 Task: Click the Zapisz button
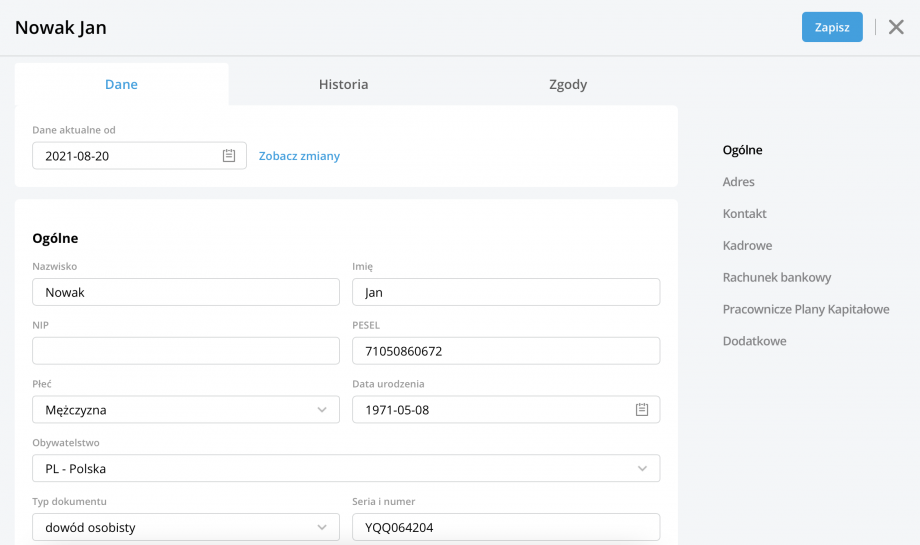831,27
